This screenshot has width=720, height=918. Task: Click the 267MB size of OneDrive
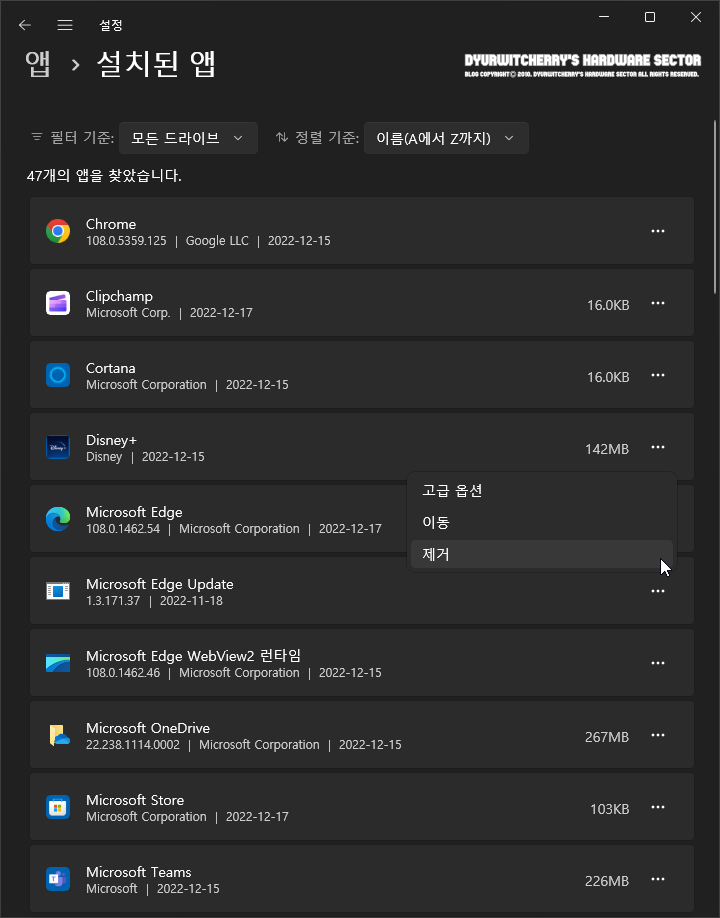click(607, 737)
